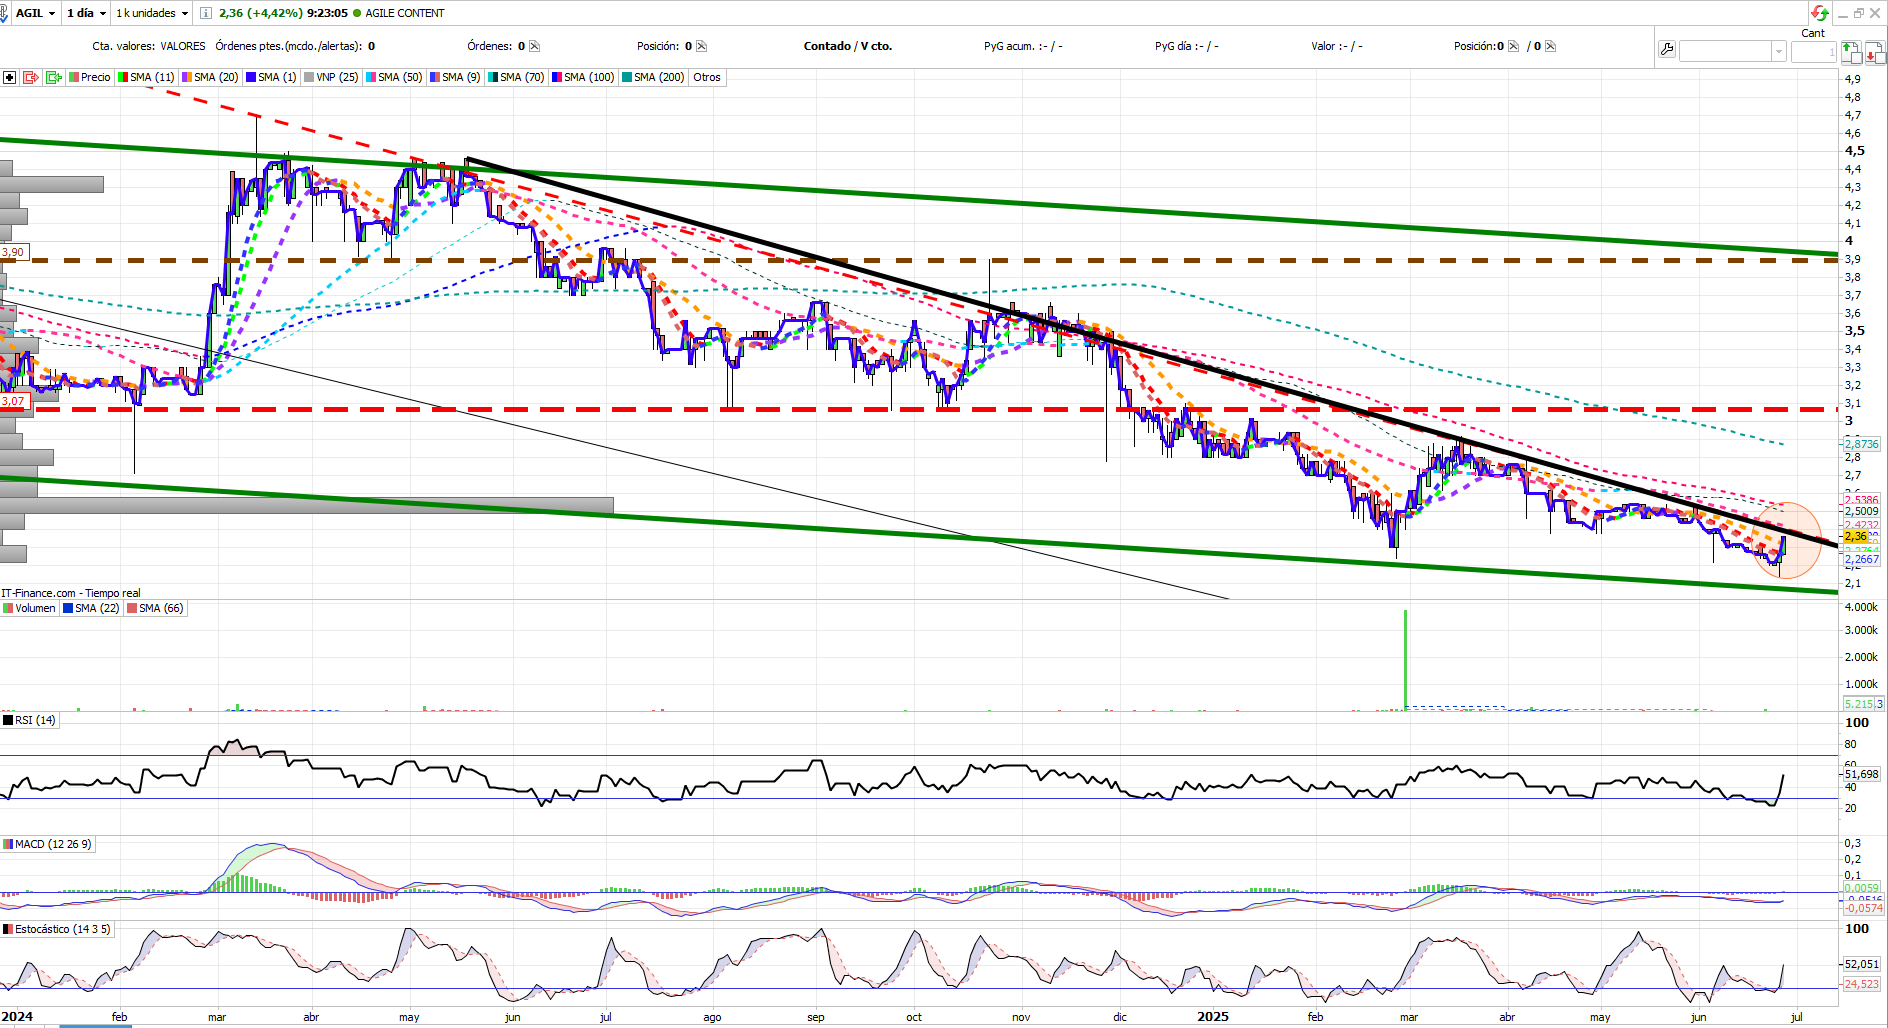Open trading settings wrench icon

pos(1666,50)
